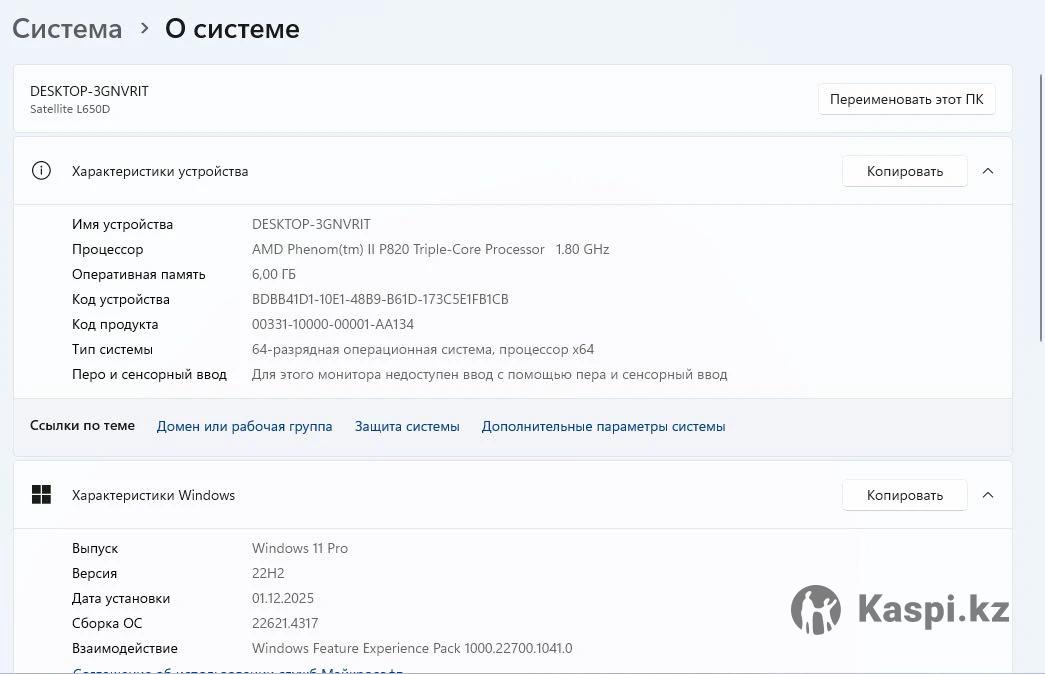
Task: Click the Satellite L650D model name
Action: click(x=70, y=109)
